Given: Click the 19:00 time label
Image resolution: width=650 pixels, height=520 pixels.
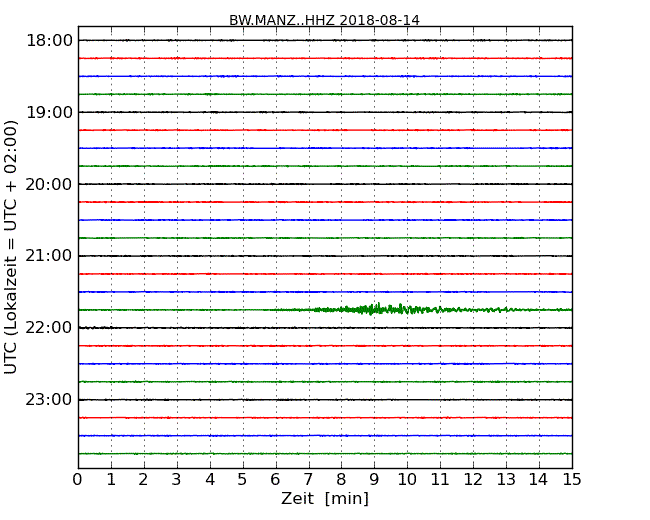Looking at the screenshot, I should click(x=49, y=112).
